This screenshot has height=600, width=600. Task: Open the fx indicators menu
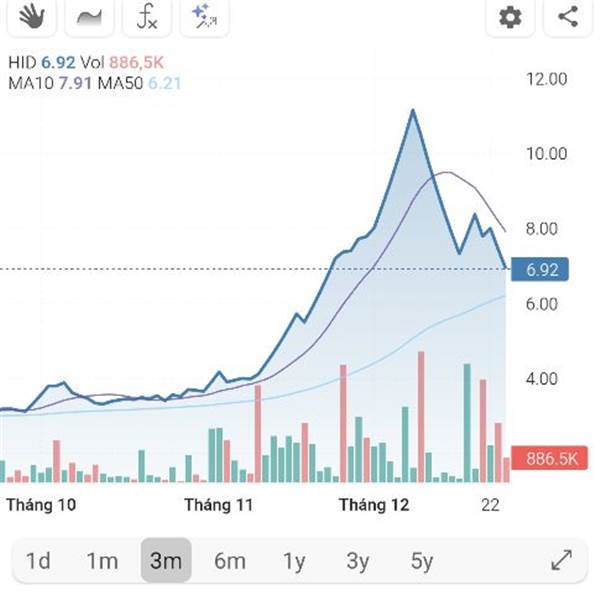pyautogui.click(x=147, y=16)
